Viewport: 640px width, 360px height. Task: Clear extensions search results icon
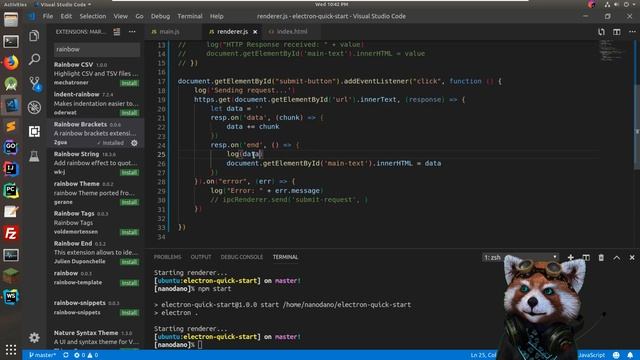coord(117,31)
